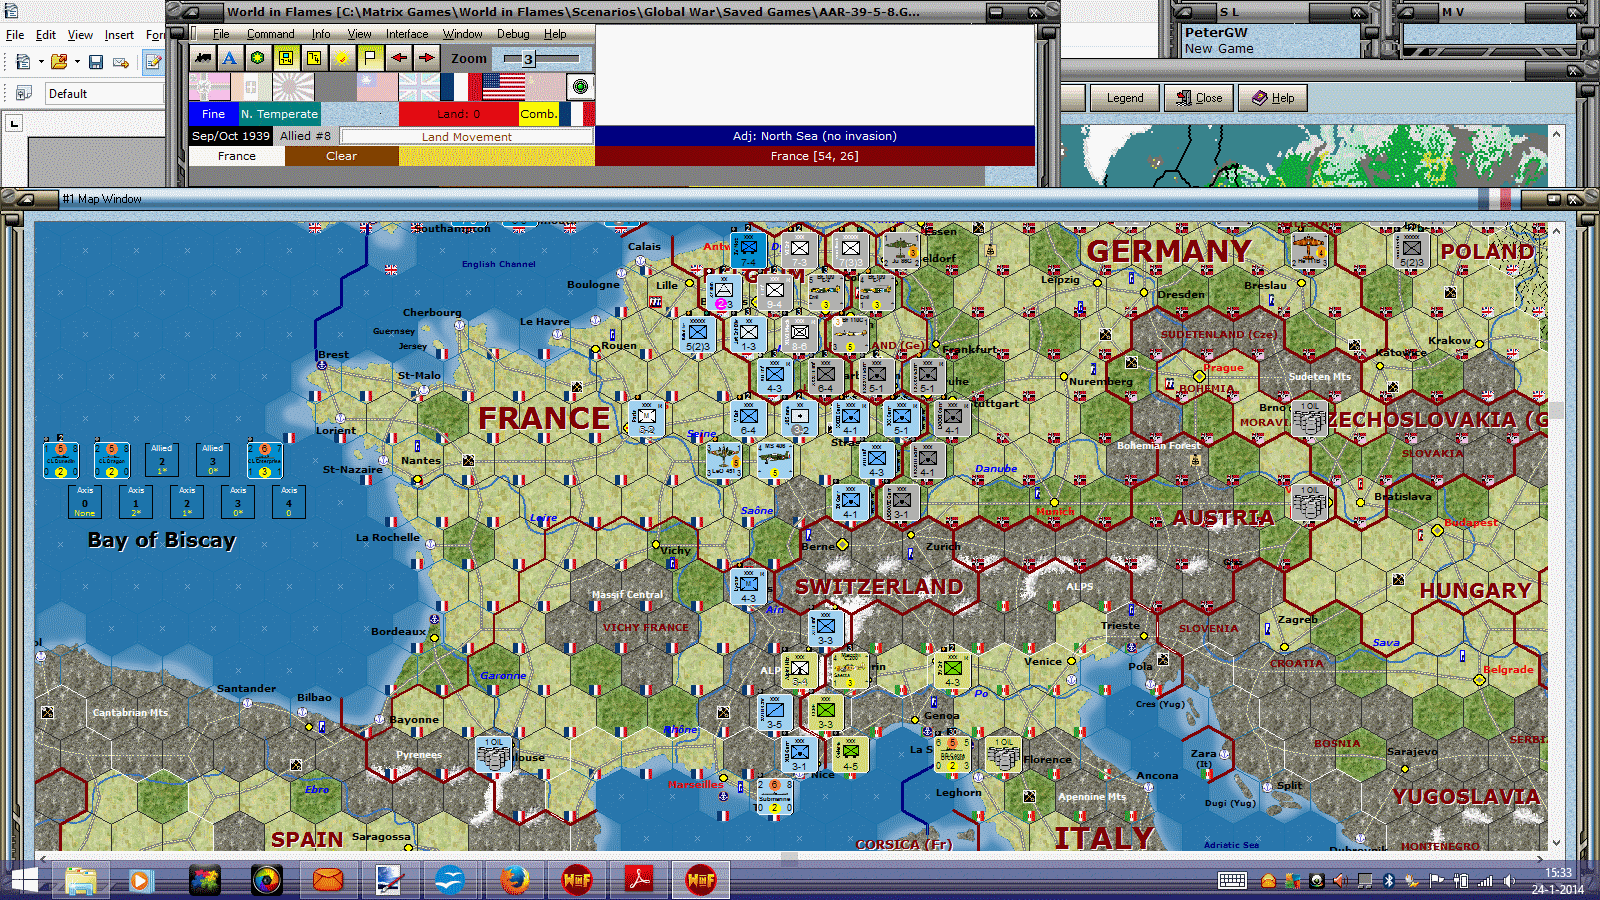Click the sun weather toolbar icon
Viewport: 1600px width, 900px height.
340,58
